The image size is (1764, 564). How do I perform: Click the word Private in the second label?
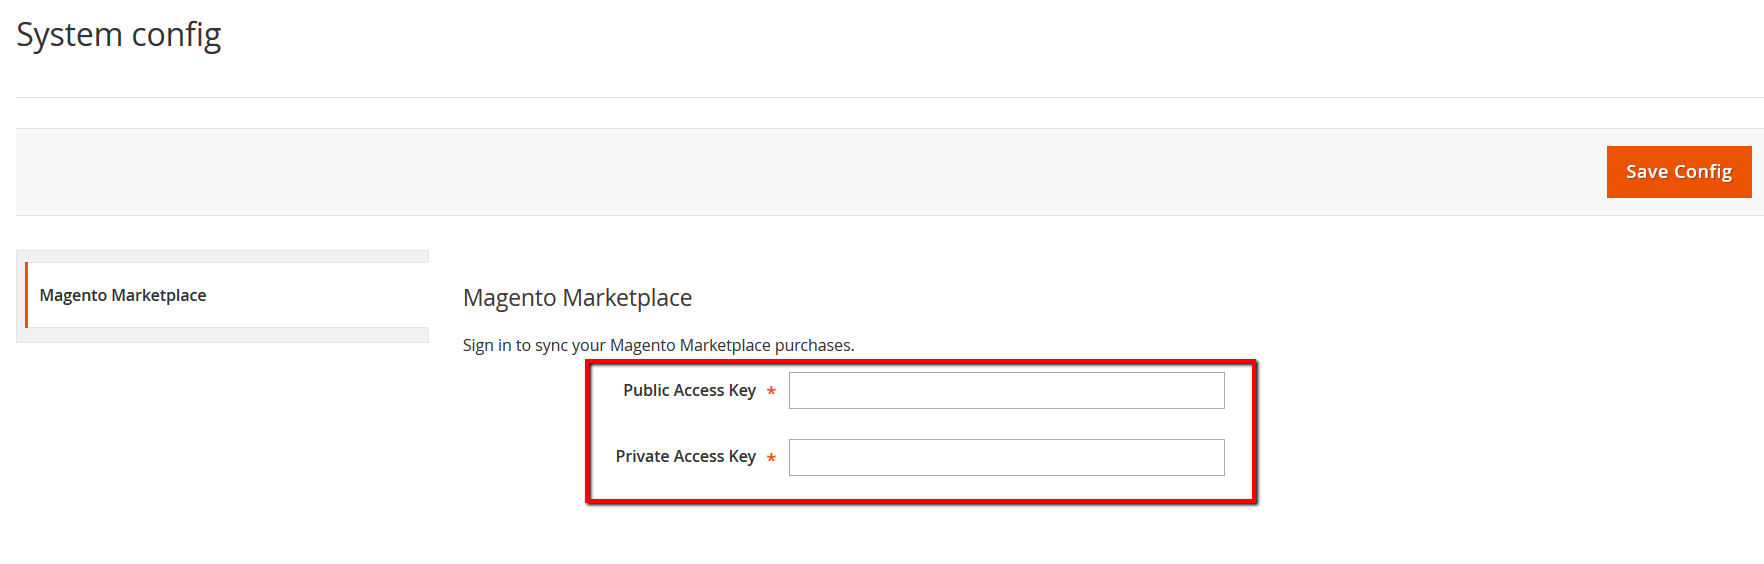click(642, 456)
